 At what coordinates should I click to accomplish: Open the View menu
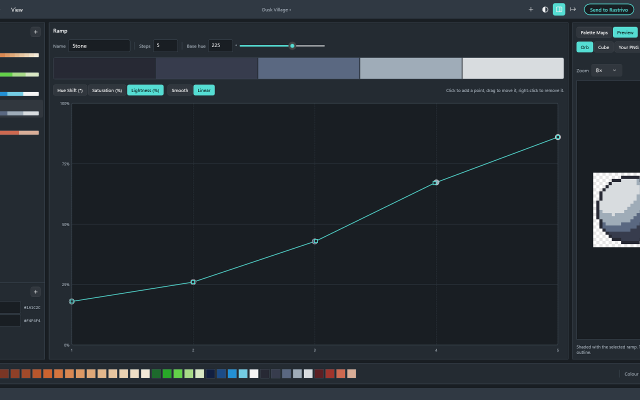coord(17,9)
